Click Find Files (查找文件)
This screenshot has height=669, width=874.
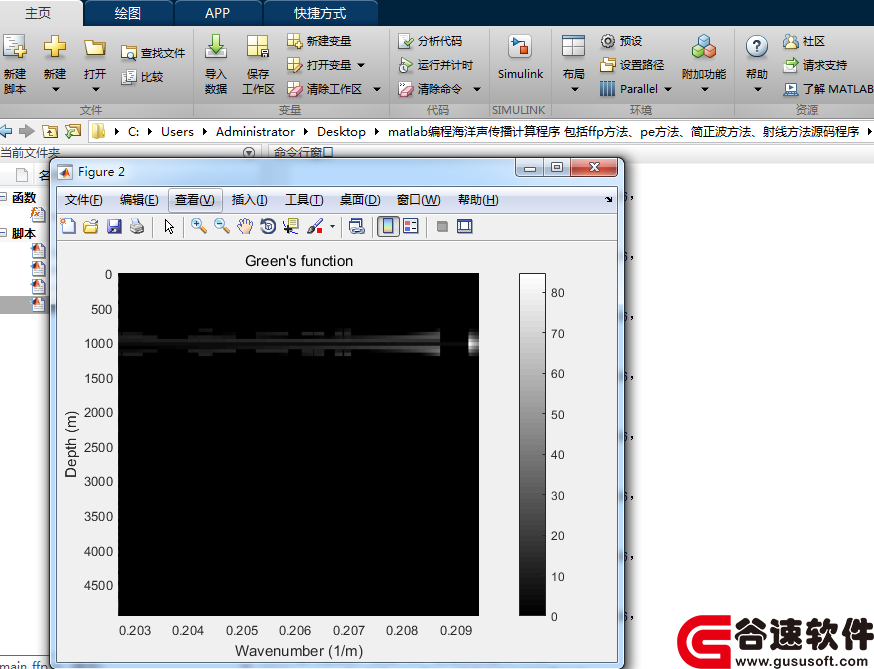153,53
